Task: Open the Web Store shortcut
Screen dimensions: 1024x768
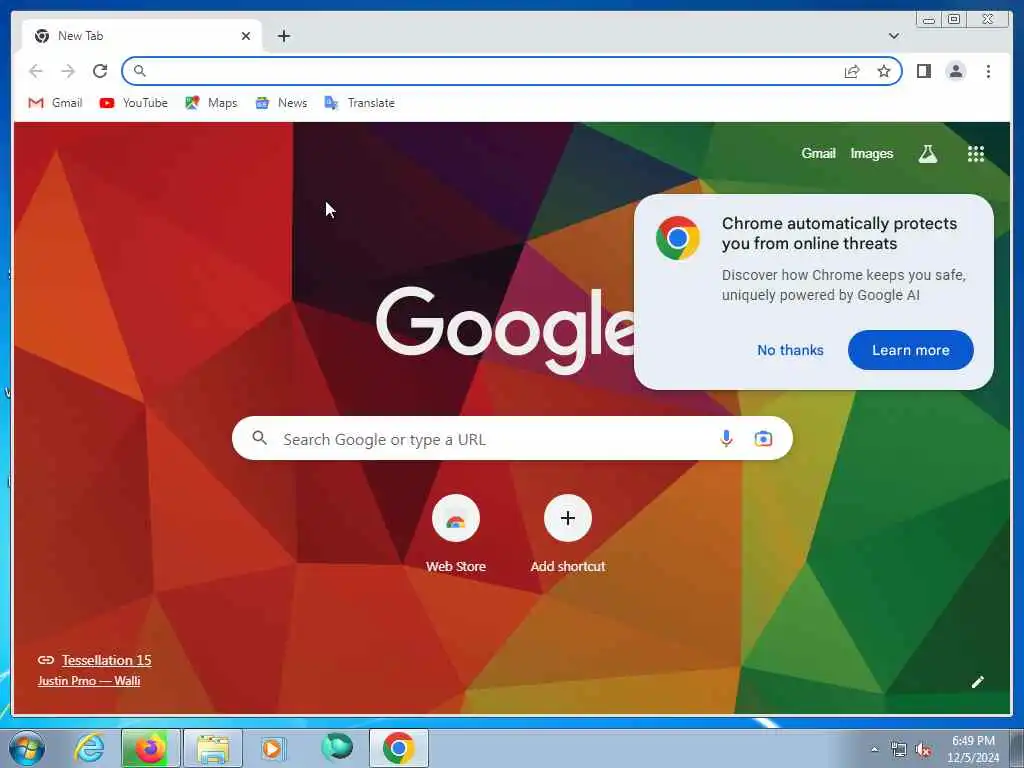Action: pos(456,534)
